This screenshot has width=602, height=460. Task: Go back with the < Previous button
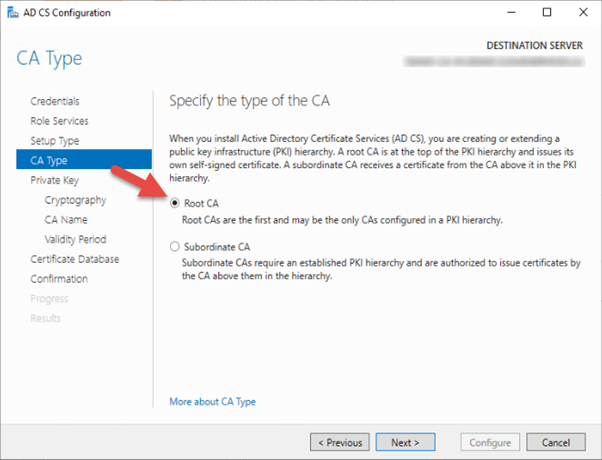click(340, 442)
